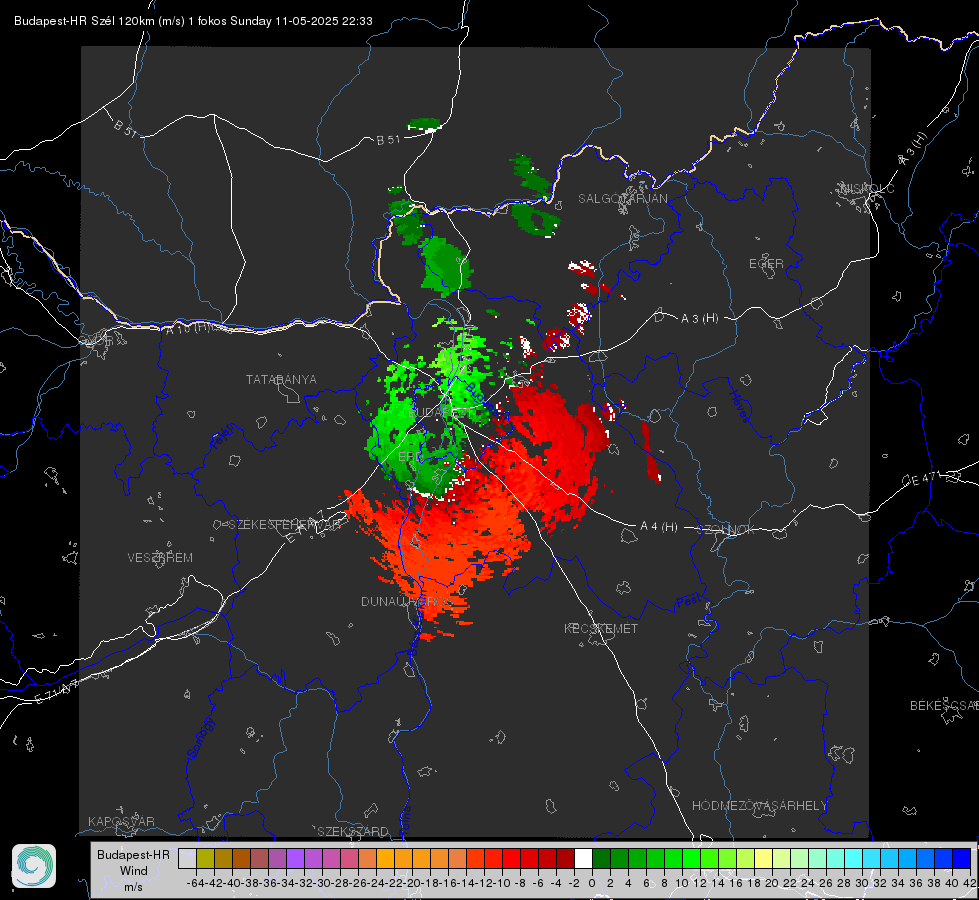Select the grey first swatch left of -64

click(x=187, y=858)
